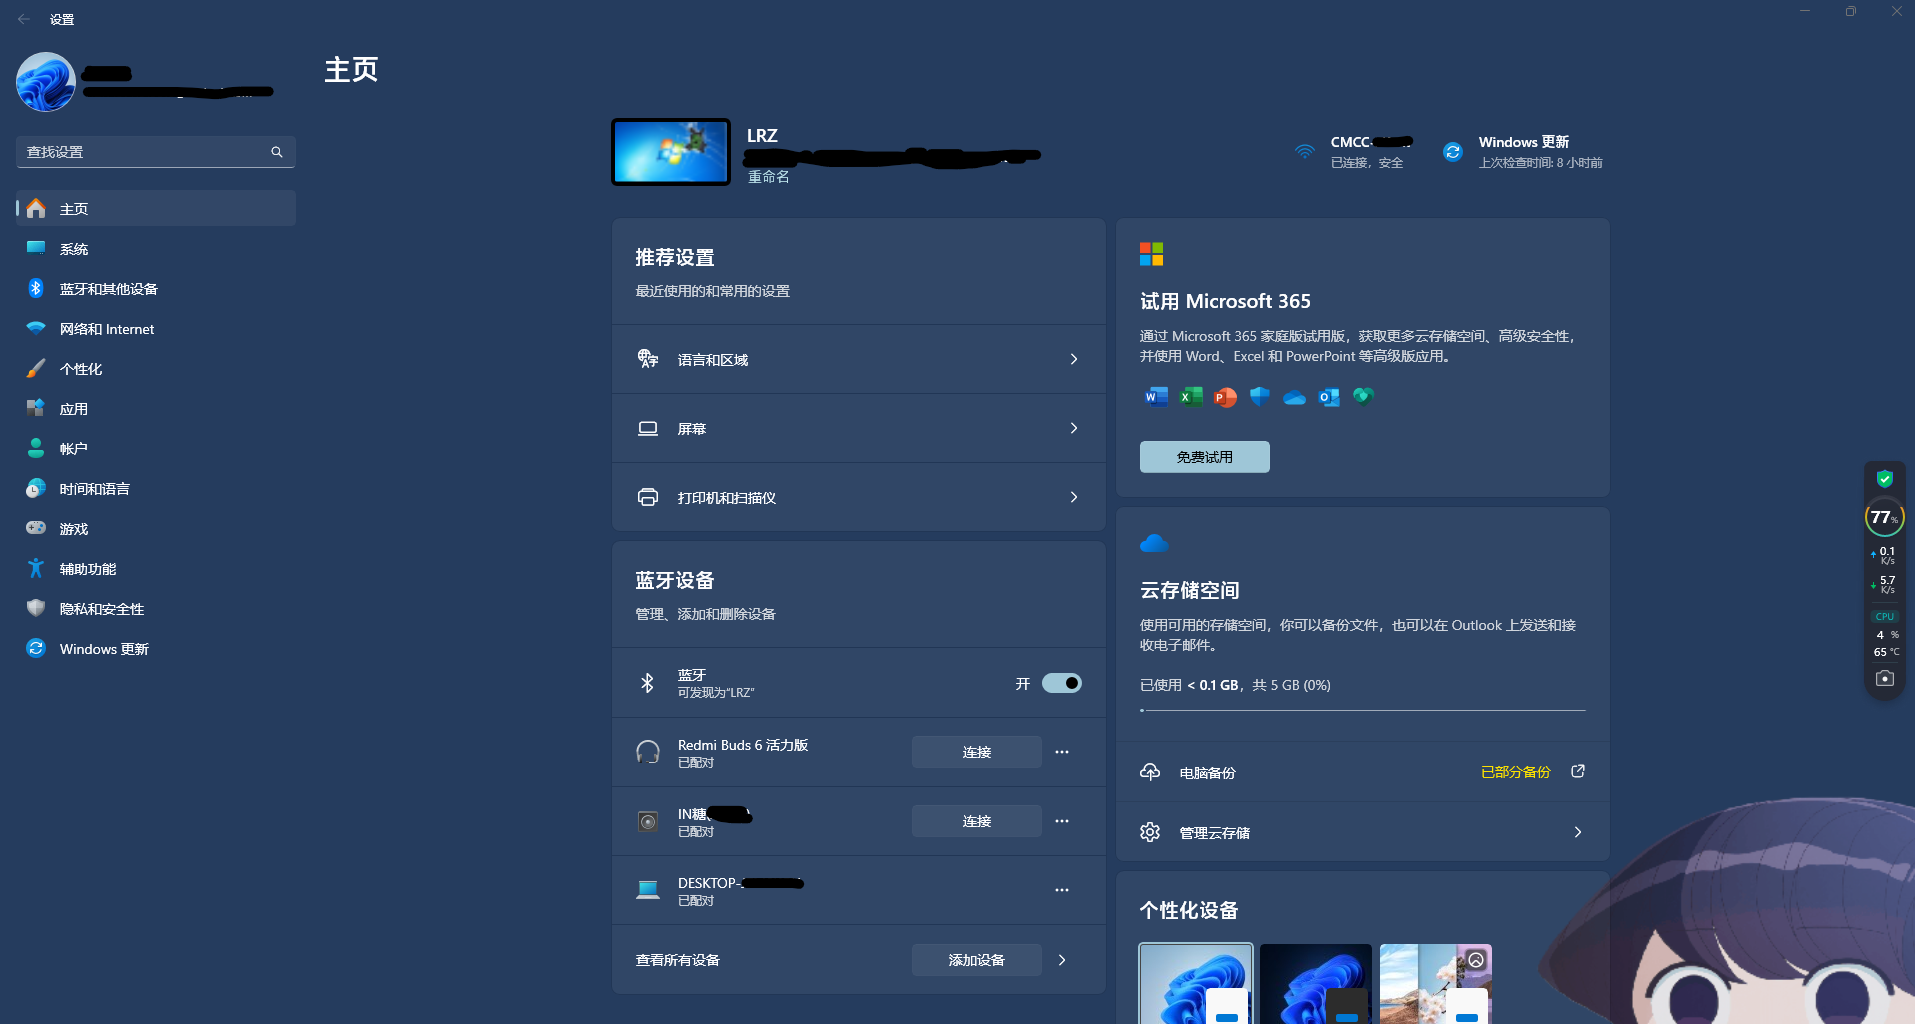Viewport: 1915px width, 1024px height.
Task: Click the search magnifier icon
Action: point(277,152)
